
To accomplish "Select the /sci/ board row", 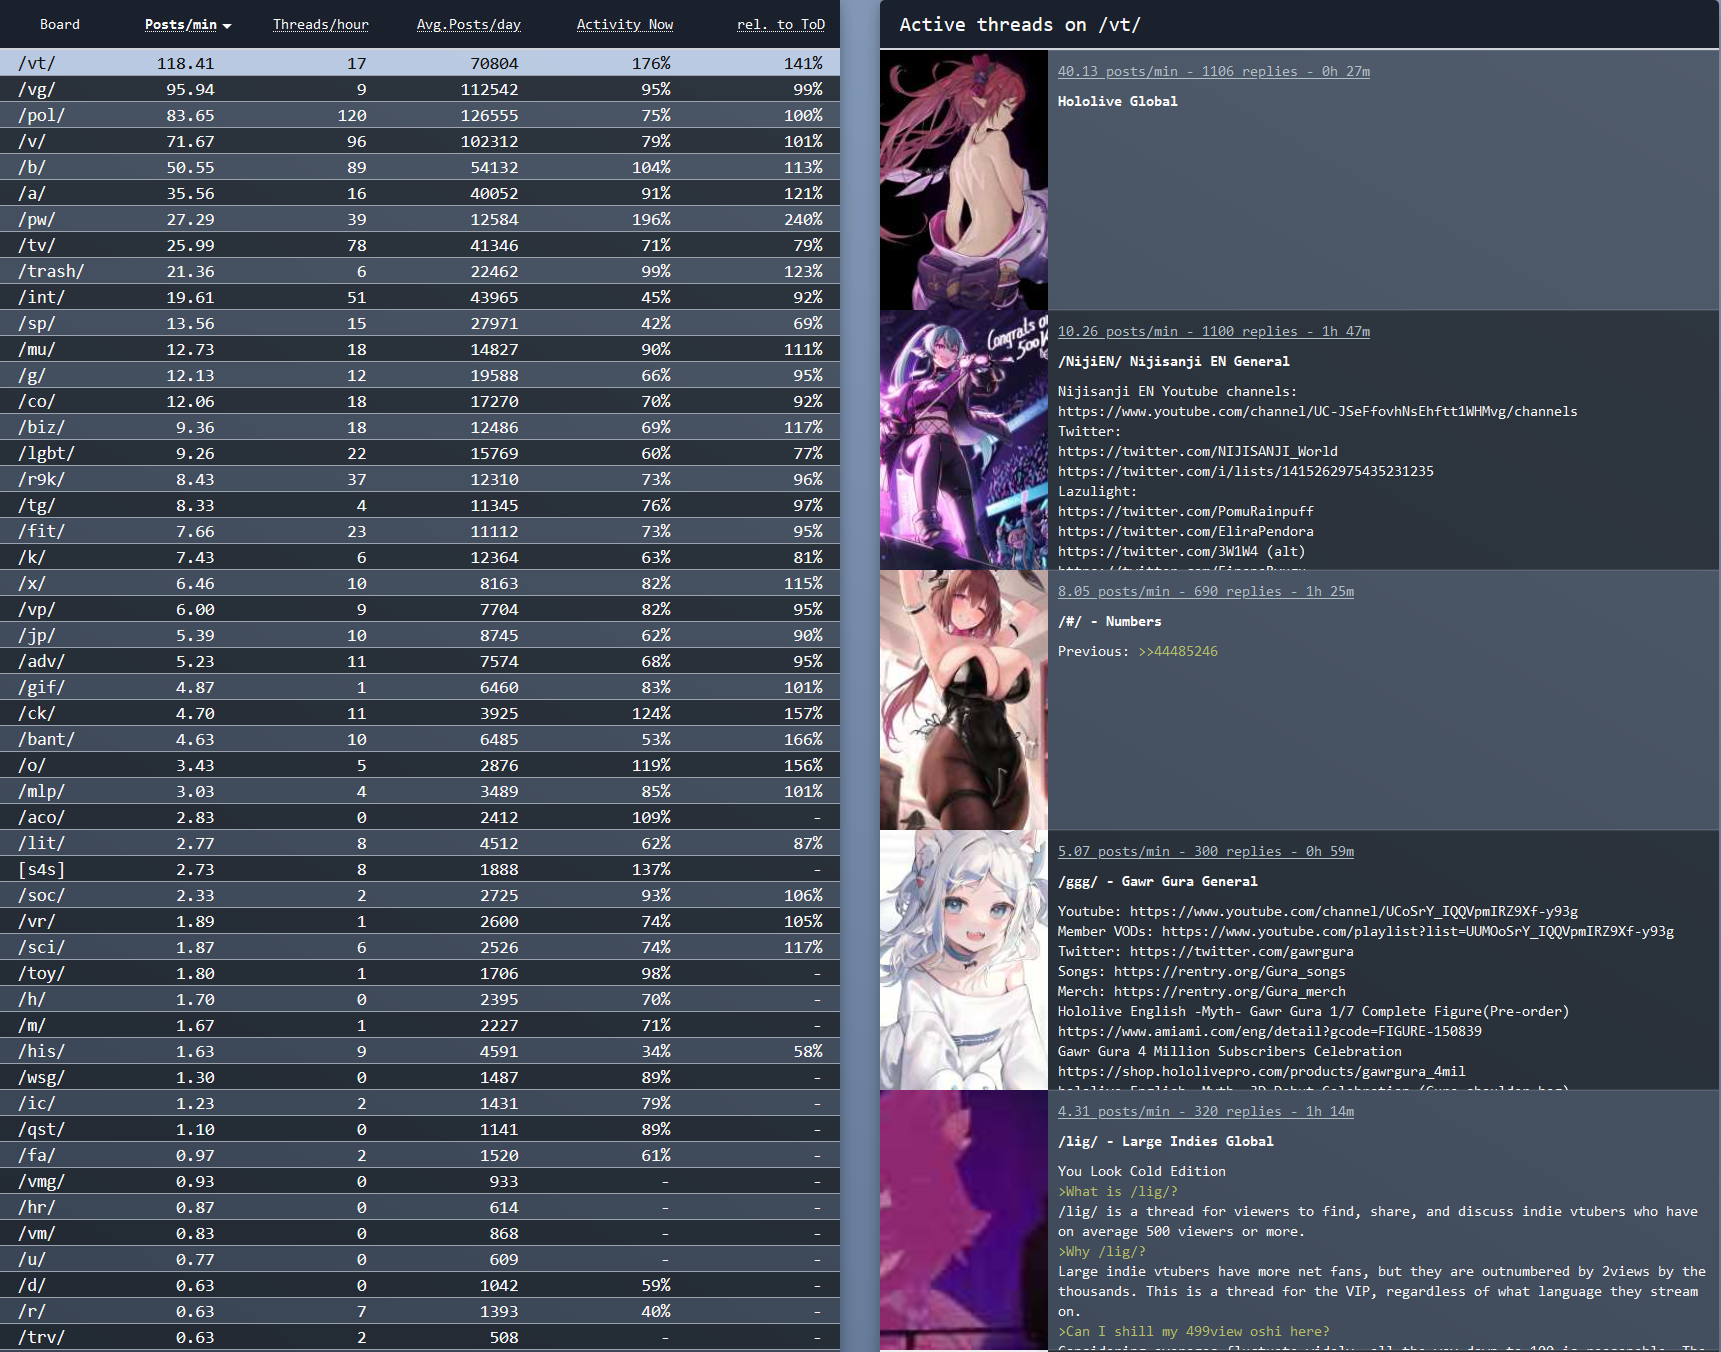I will [x=420, y=947].
